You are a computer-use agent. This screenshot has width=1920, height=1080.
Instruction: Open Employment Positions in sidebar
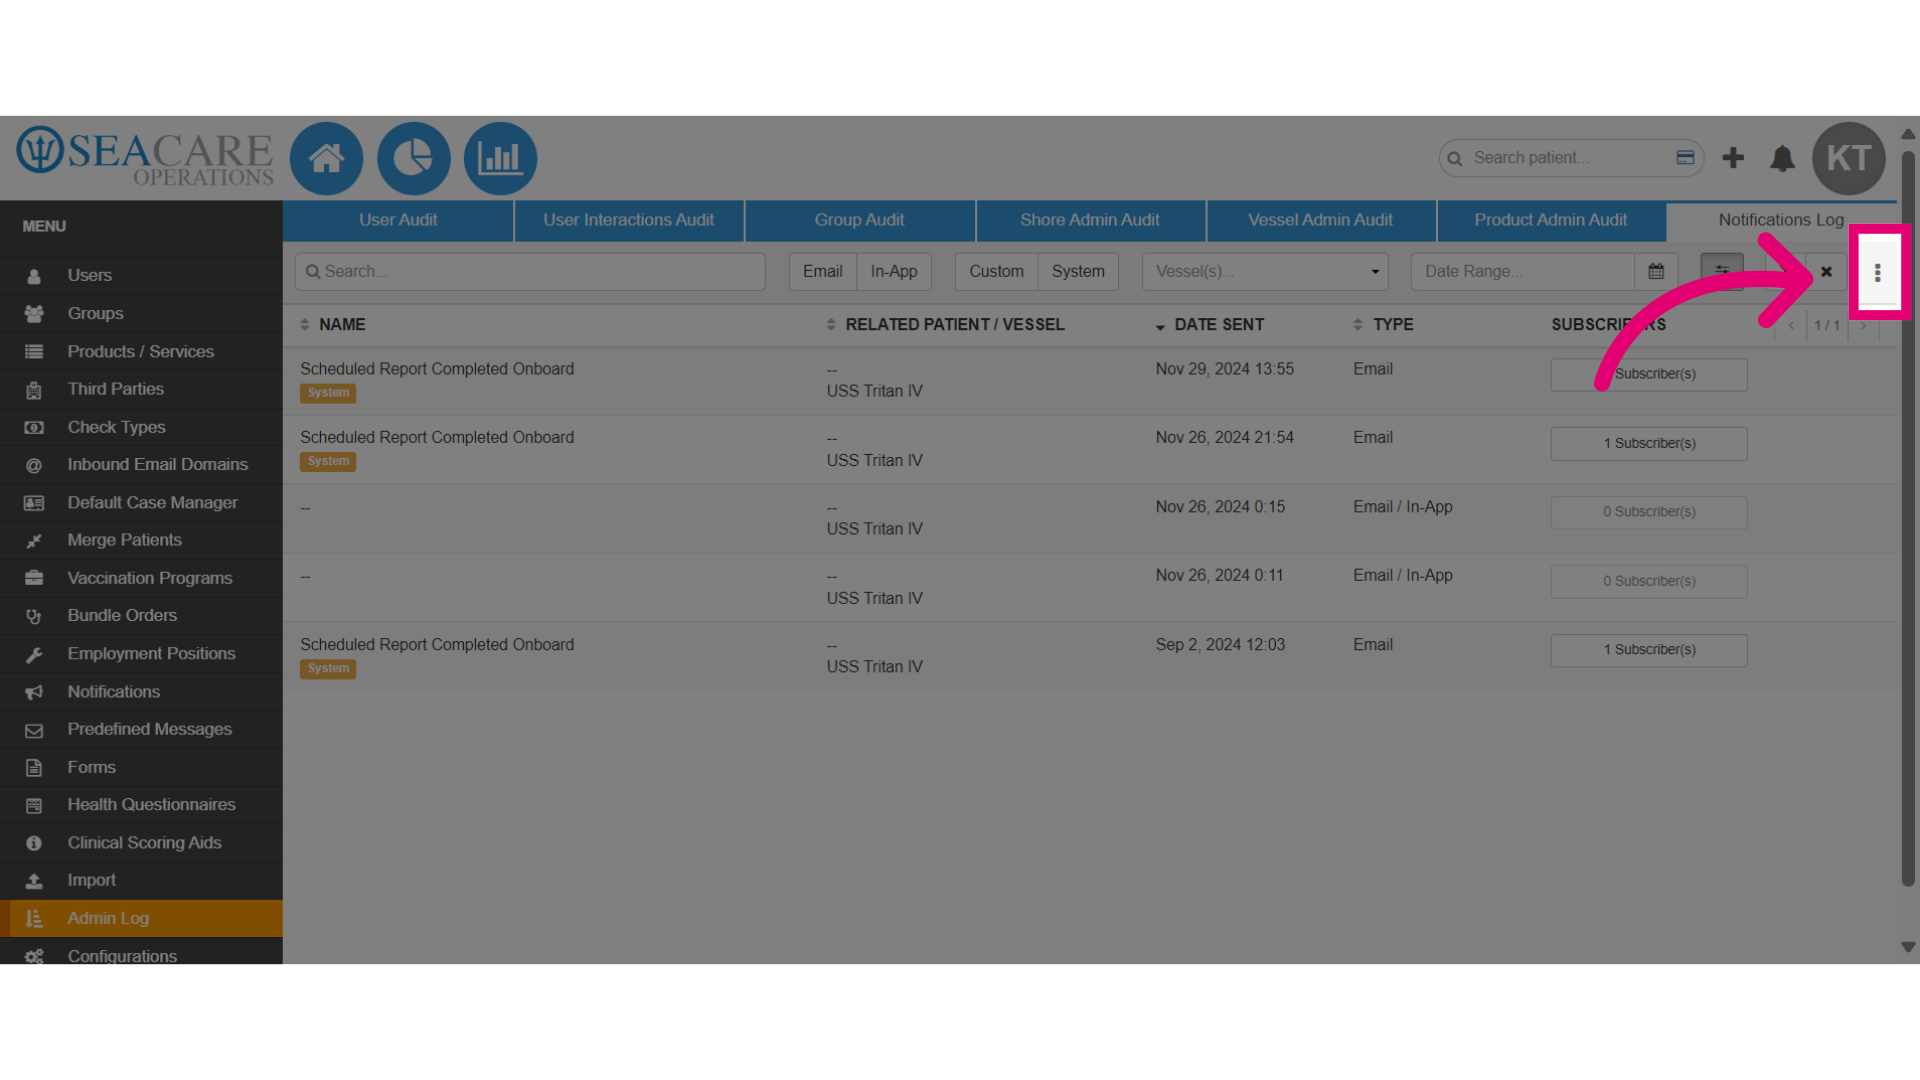[141, 653]
